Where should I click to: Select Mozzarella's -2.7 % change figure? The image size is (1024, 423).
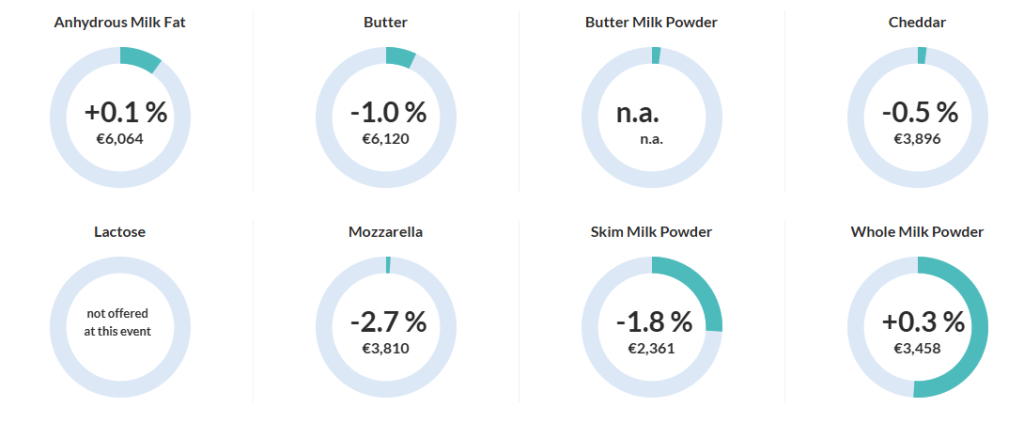(x=388, y=322)
